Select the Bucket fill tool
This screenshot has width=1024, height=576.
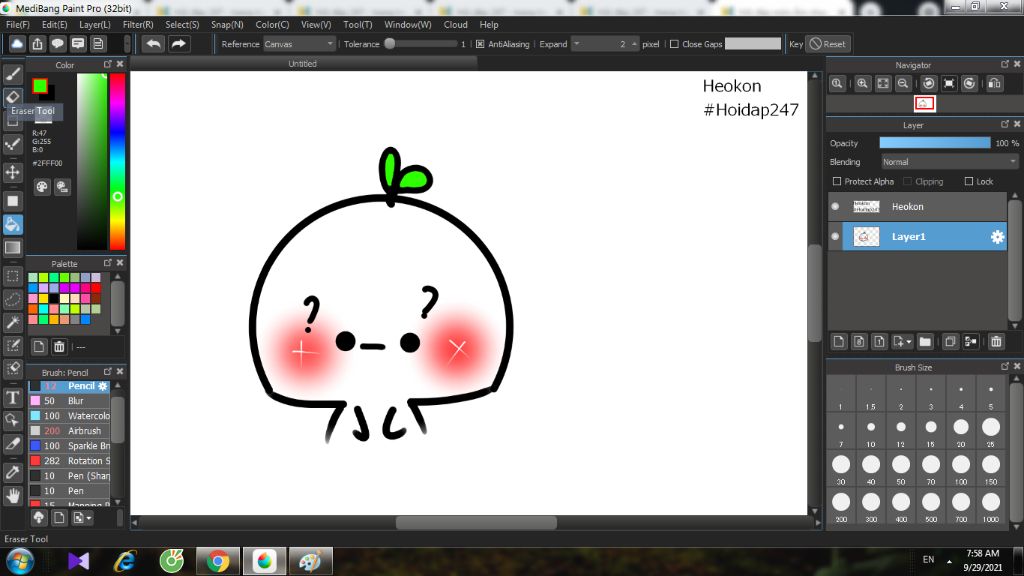point(12,225)
